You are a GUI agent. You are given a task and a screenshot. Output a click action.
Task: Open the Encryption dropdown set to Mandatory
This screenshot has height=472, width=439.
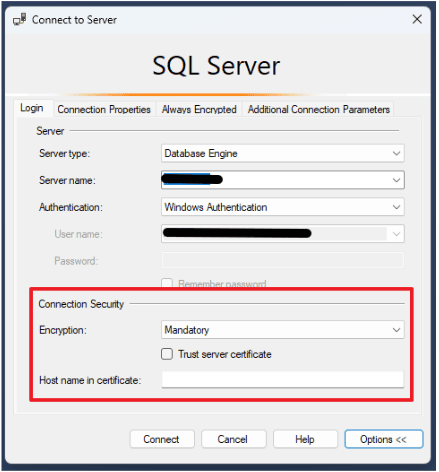[x=283, y=330]
